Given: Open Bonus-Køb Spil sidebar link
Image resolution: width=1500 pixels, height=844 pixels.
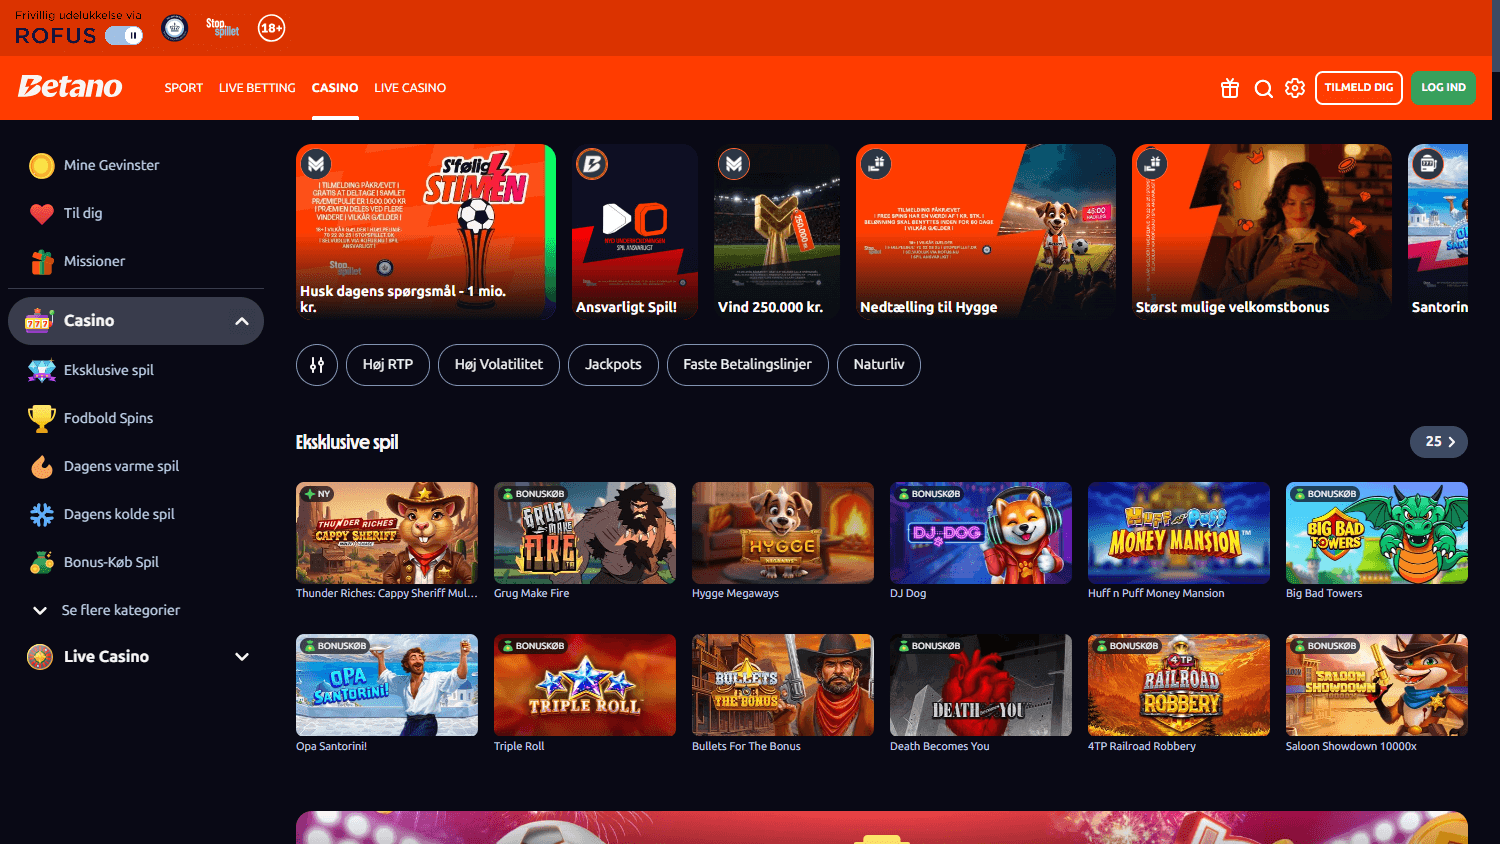Looking at the screenshot, I should [111, 562].
